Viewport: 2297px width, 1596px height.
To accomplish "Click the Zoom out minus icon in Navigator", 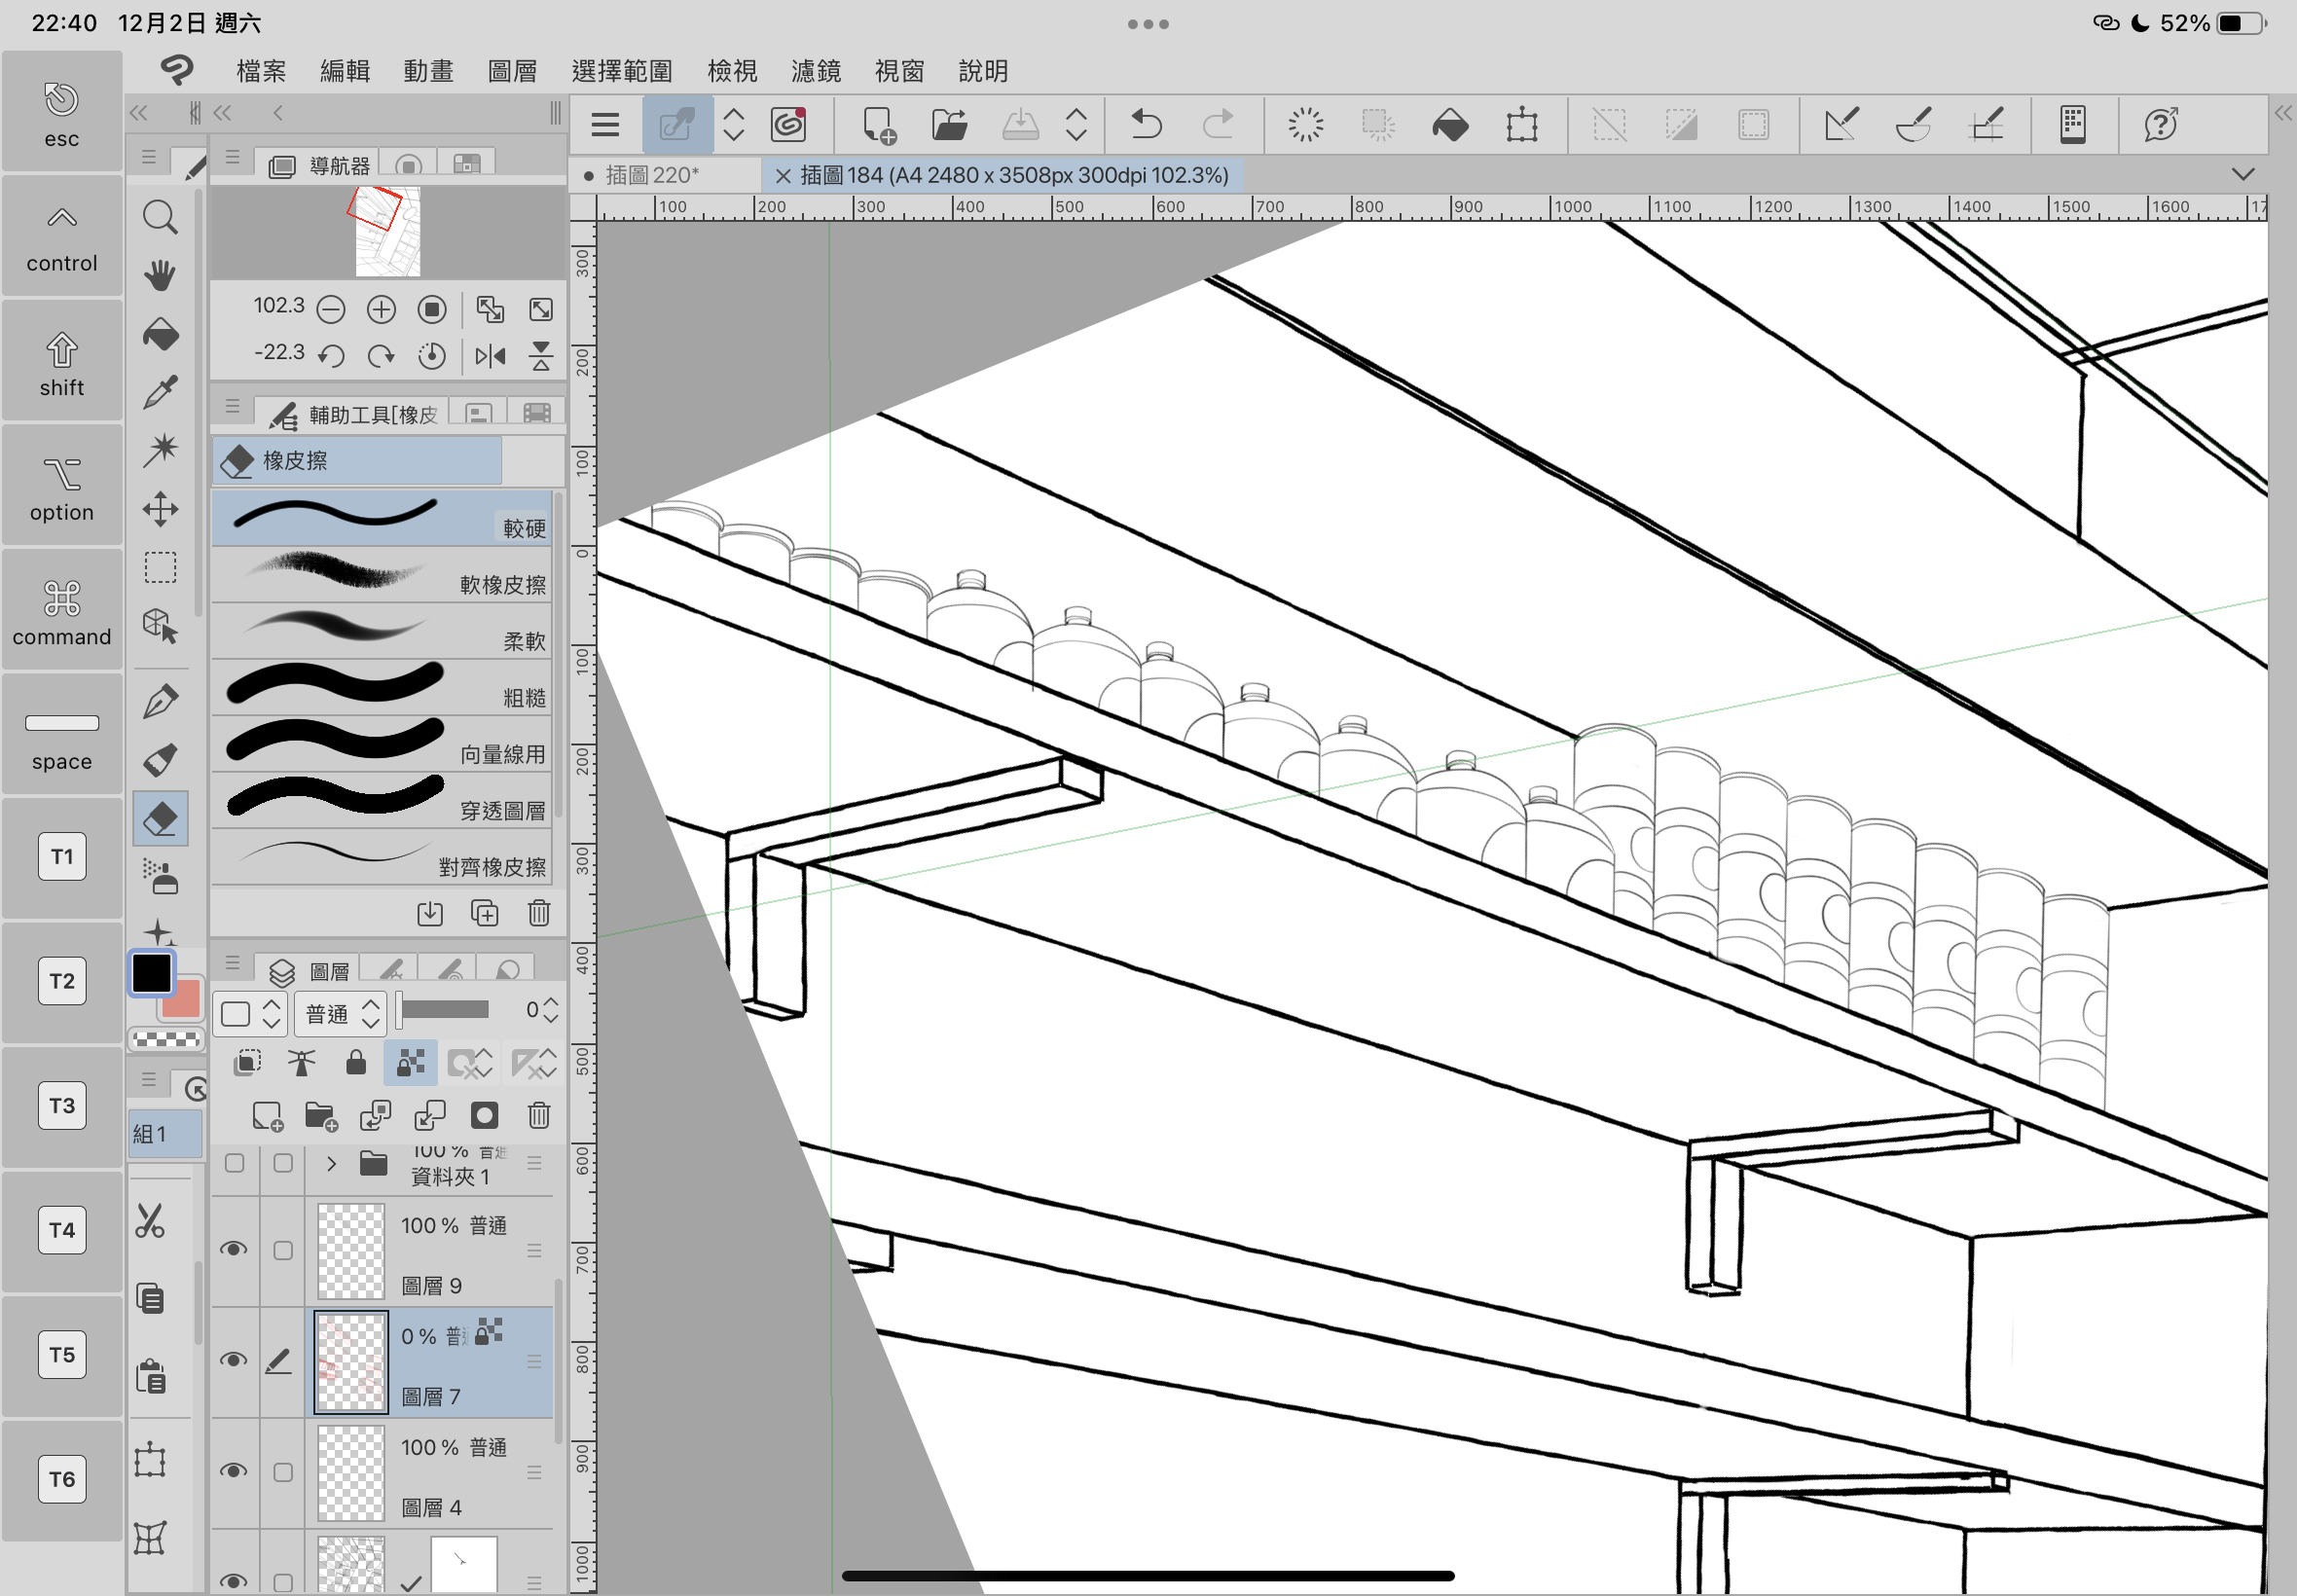I will (331, 310).
